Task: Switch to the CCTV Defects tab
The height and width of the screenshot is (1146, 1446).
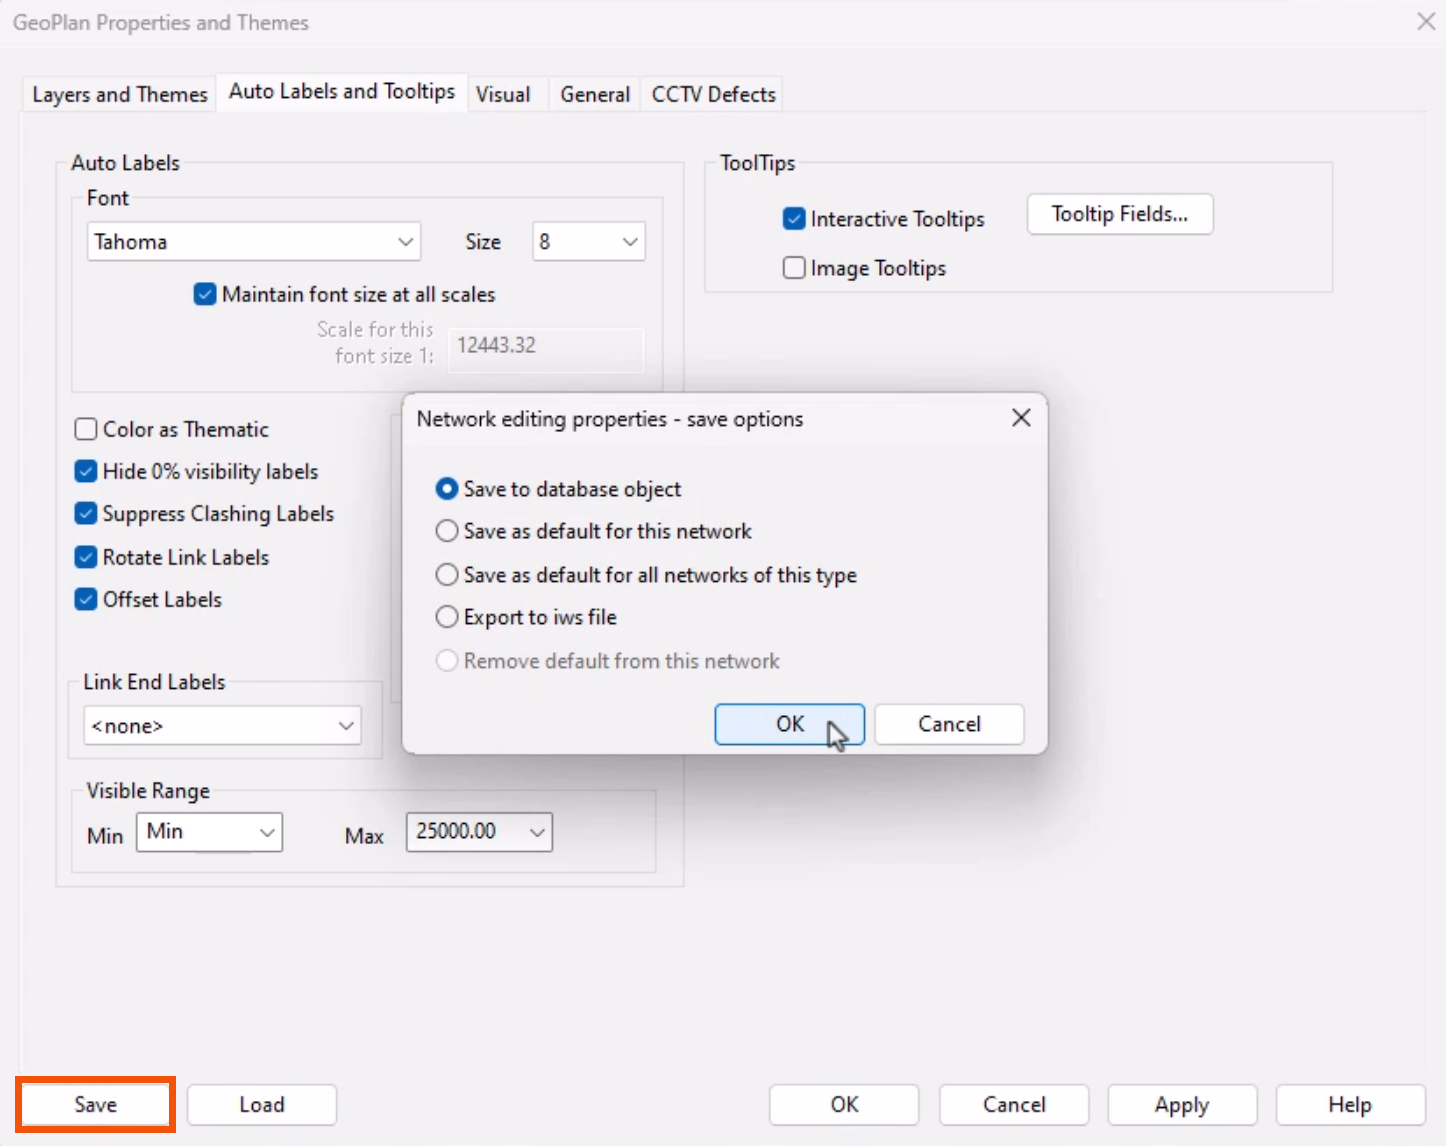Action: click(x=712, y=93)
